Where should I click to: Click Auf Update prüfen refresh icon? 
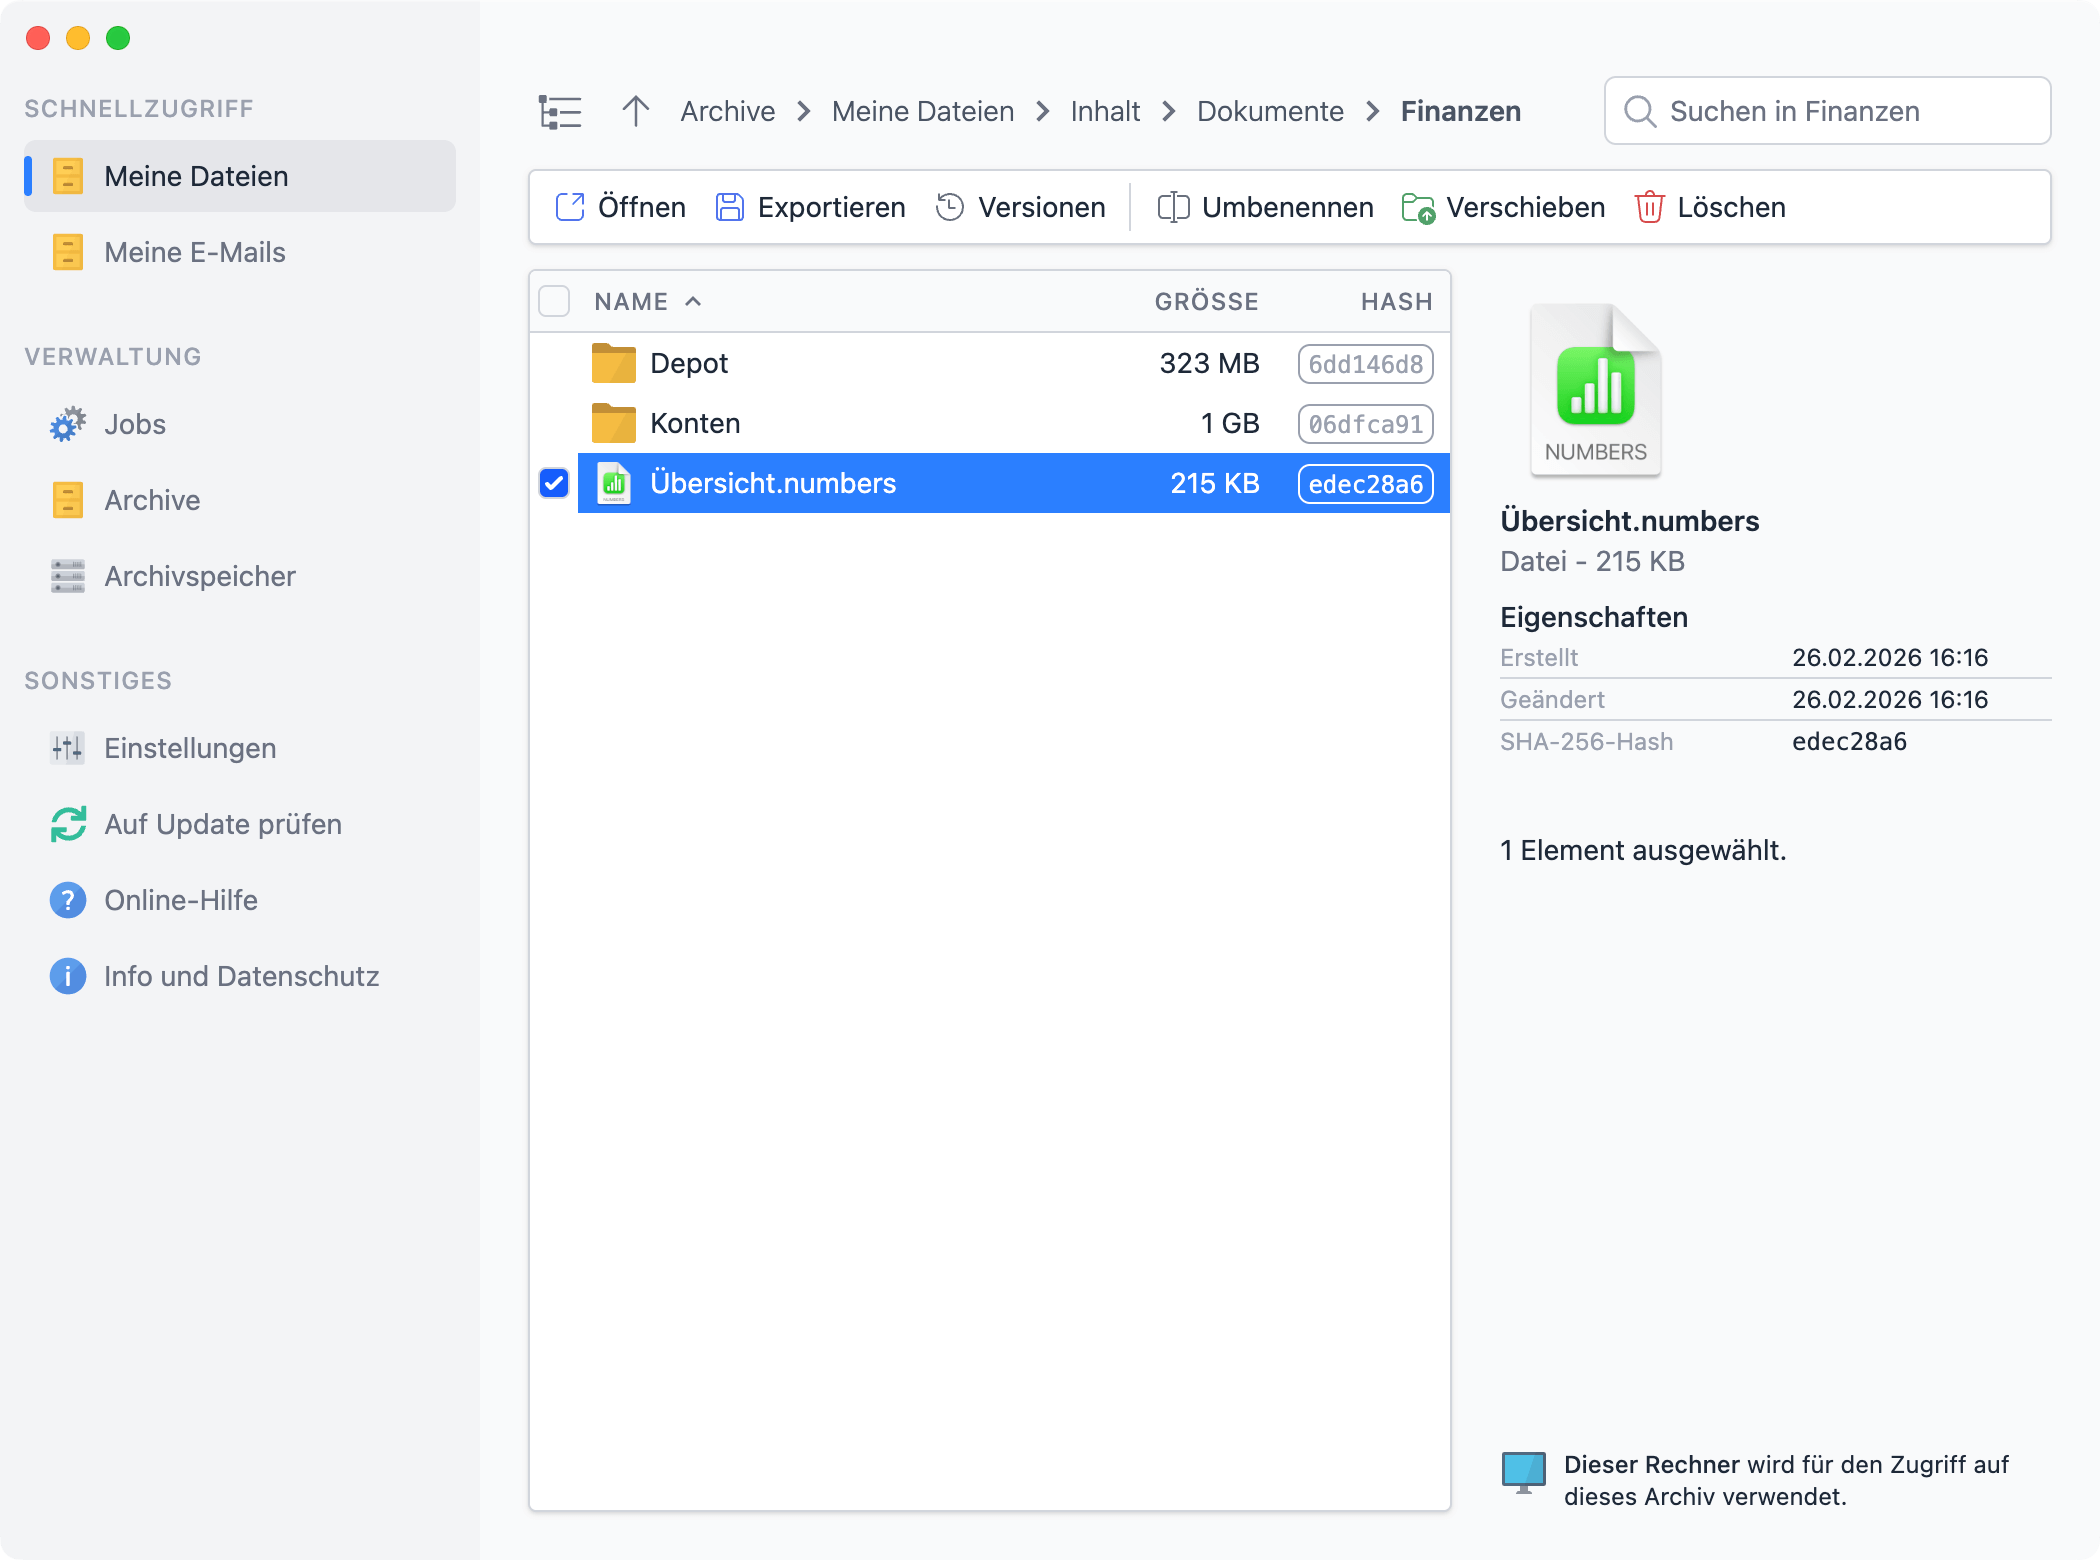(x=68, y=824)
